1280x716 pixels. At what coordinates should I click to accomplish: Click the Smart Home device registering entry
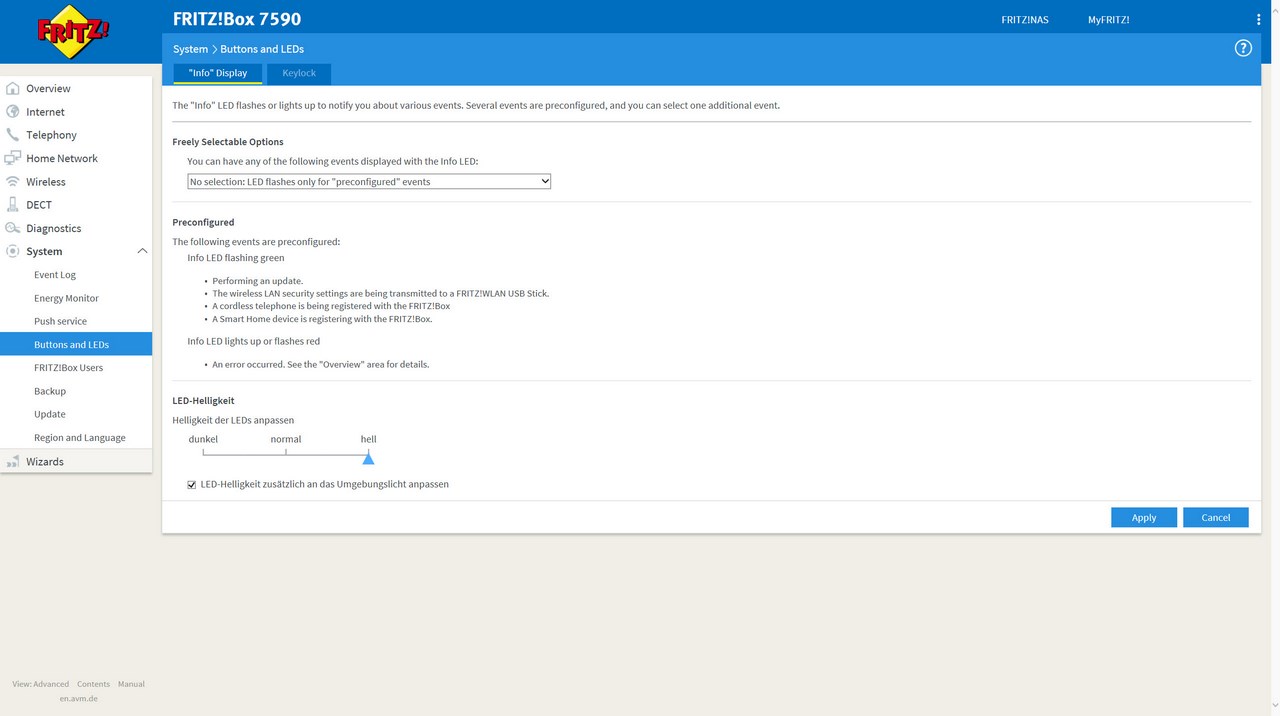point(322,319)
